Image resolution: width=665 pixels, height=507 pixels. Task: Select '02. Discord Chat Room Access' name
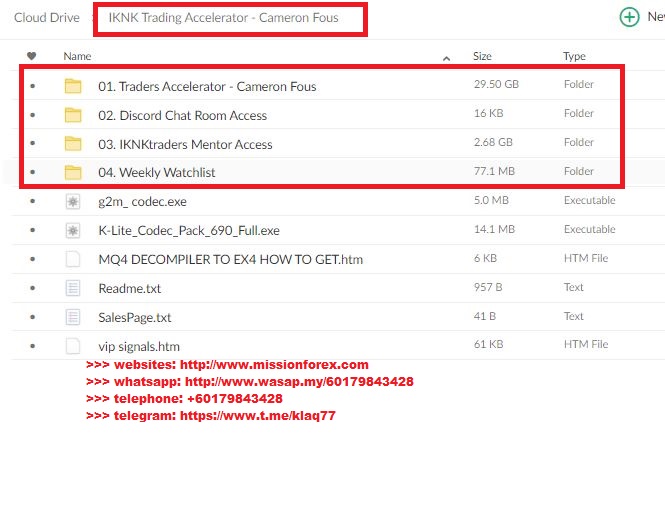click(x=183, y=115)
